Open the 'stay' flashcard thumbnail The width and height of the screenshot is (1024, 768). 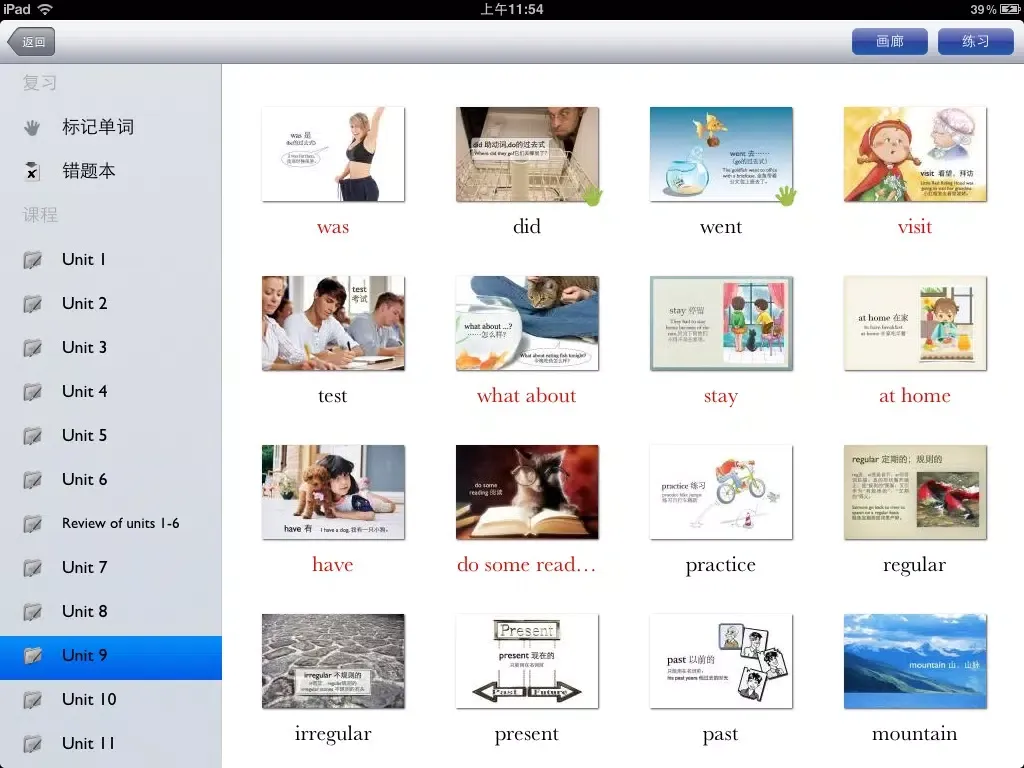(721, 323)
